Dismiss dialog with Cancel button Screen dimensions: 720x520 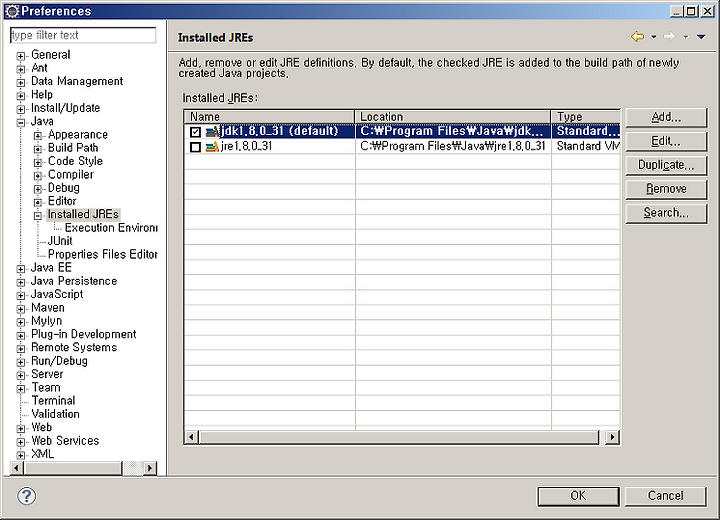pyautogui.click(x=665, y=496)
